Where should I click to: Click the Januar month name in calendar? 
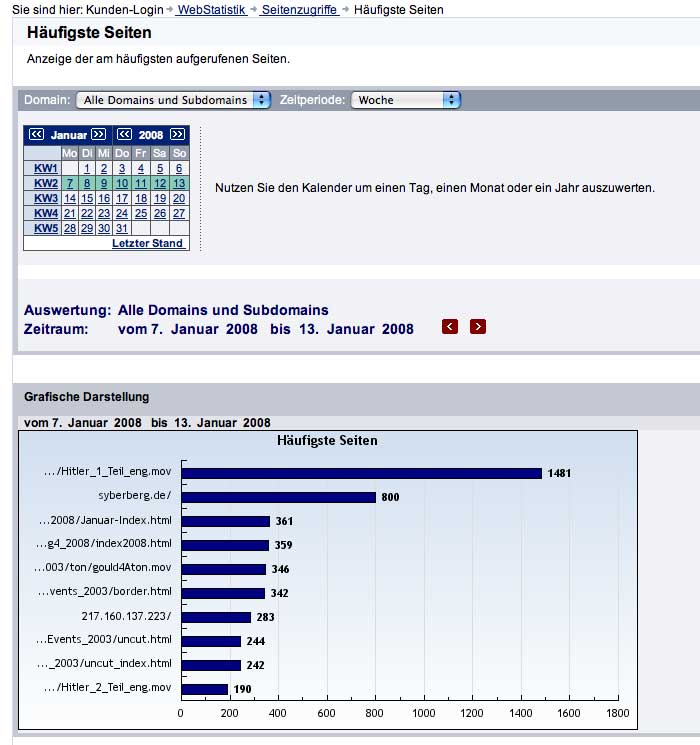[68, 135]
